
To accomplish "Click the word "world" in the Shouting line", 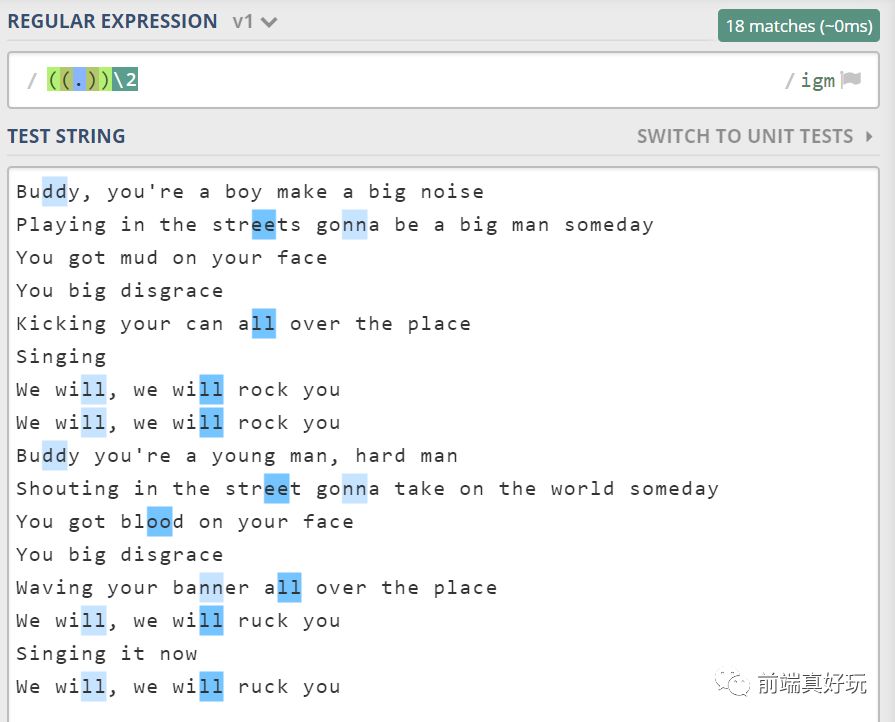I will pyautogui.click(x=582, y=489).
